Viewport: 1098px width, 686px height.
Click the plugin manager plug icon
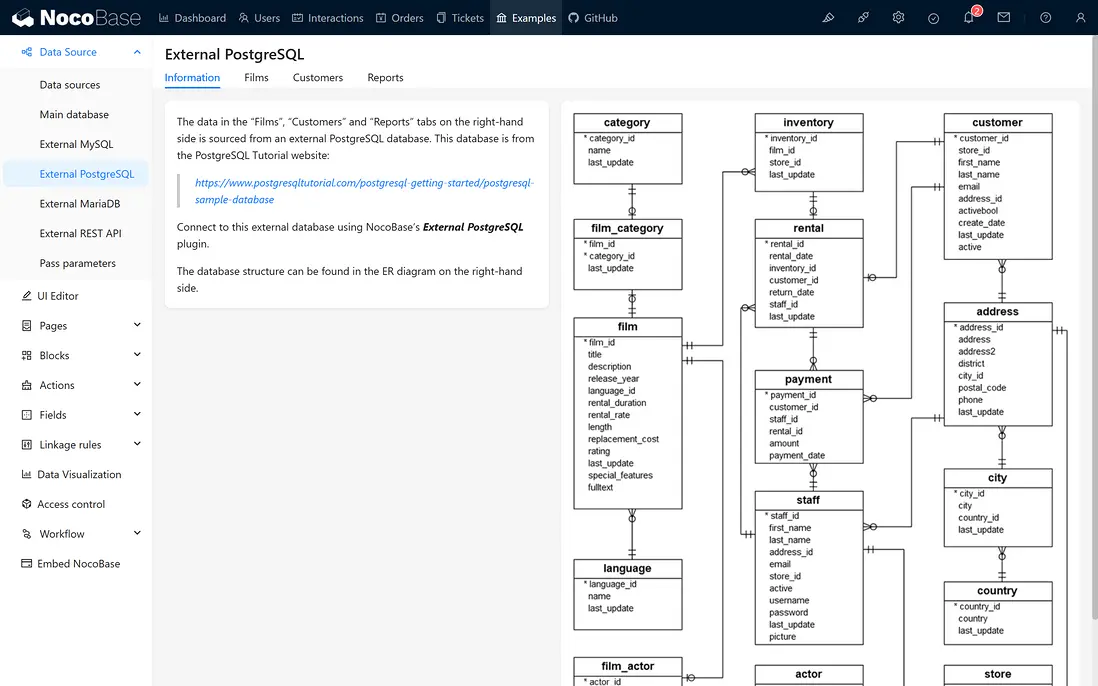pyautogui.click(x=863, y=18)
